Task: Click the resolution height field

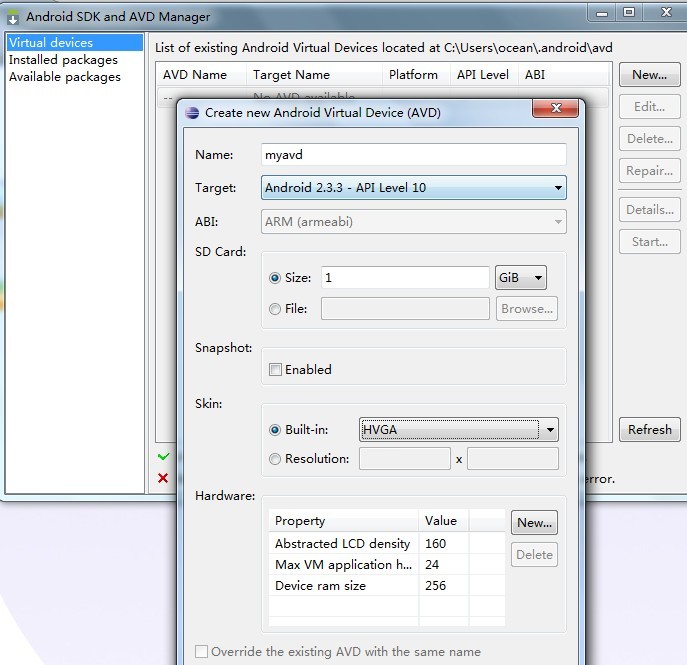Action: click(513, 459)
